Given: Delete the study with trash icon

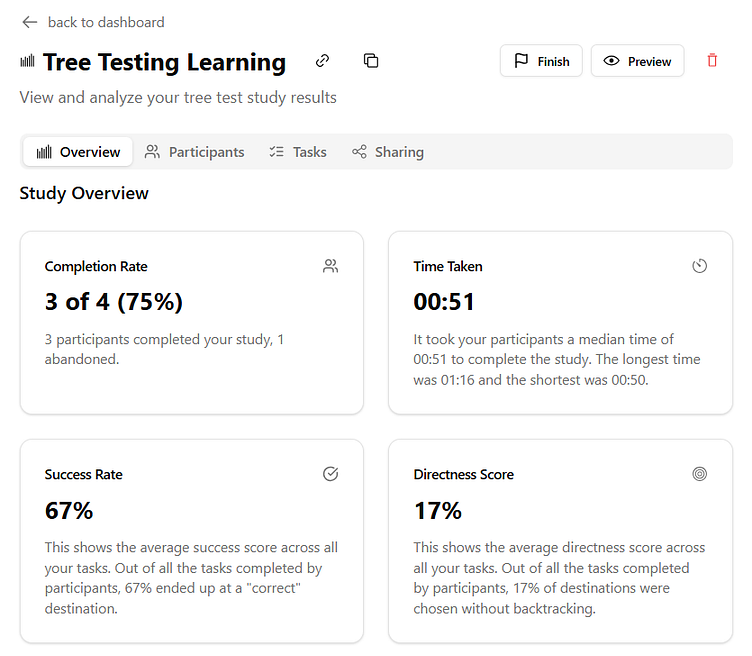Looking at the screenshot, I should (712, 61).
